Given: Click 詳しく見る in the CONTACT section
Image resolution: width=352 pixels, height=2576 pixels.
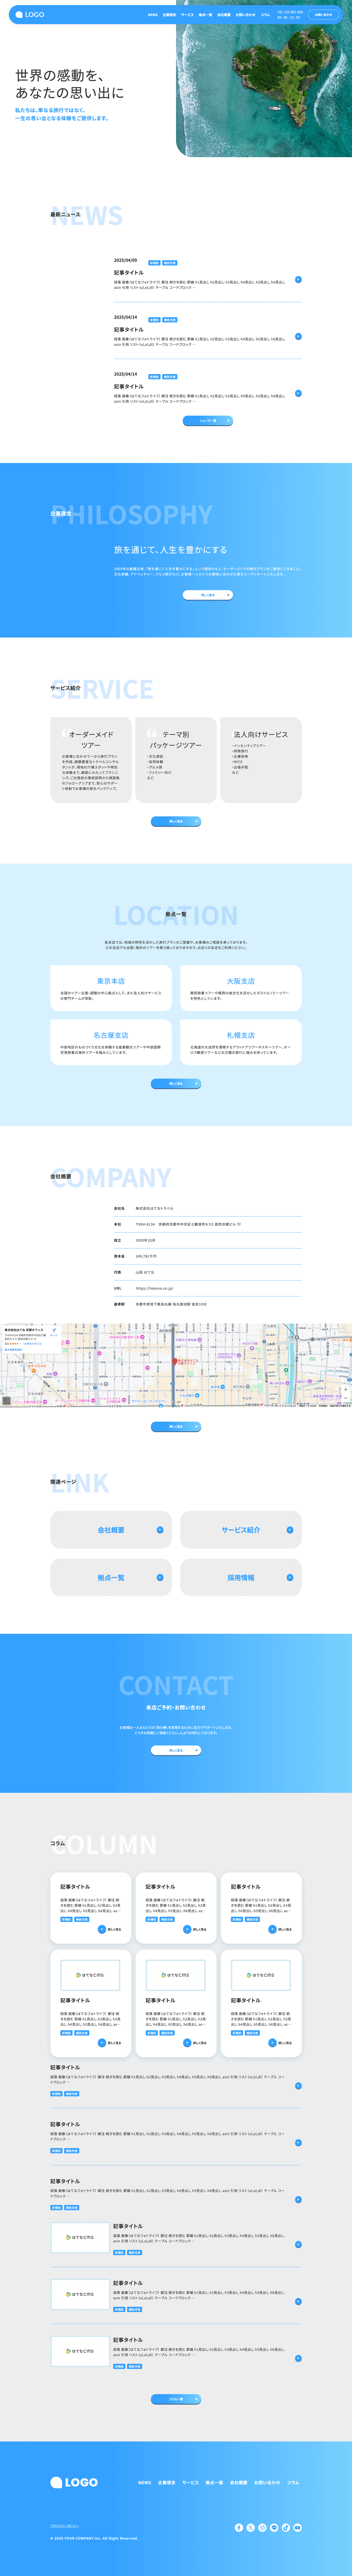Looking at the screenshot, I should pyautogui.click(x=176, y=1751).
